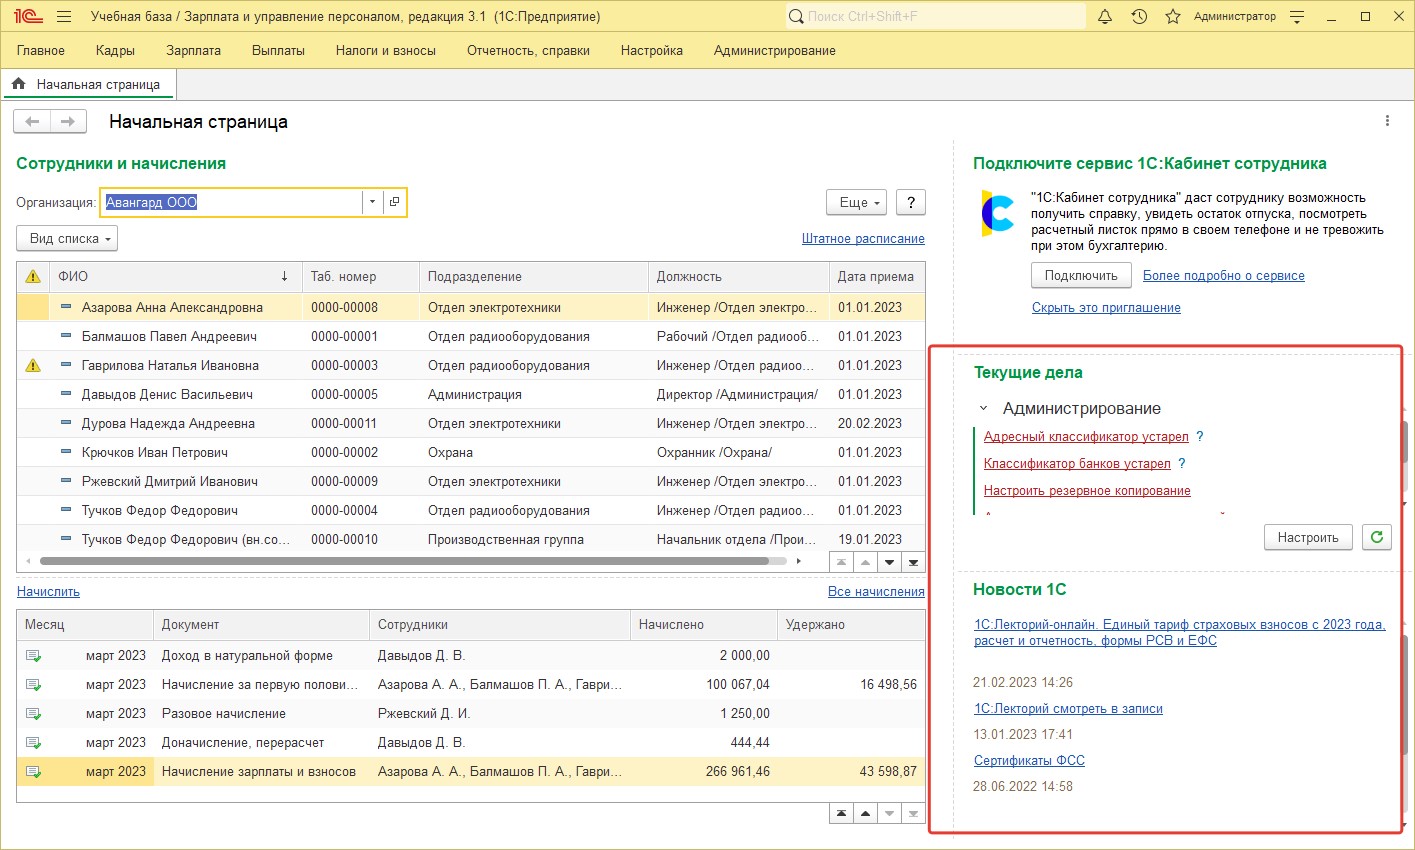
Task: Click the 1C logo icon
Action: click(x=27, y=17)
